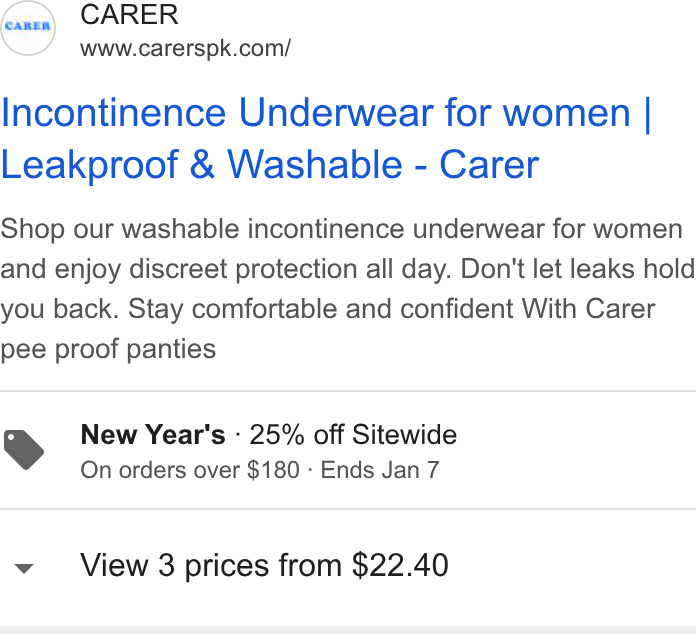
Task: Click the CARER advertiser name
Action: (x=129, y=14)
